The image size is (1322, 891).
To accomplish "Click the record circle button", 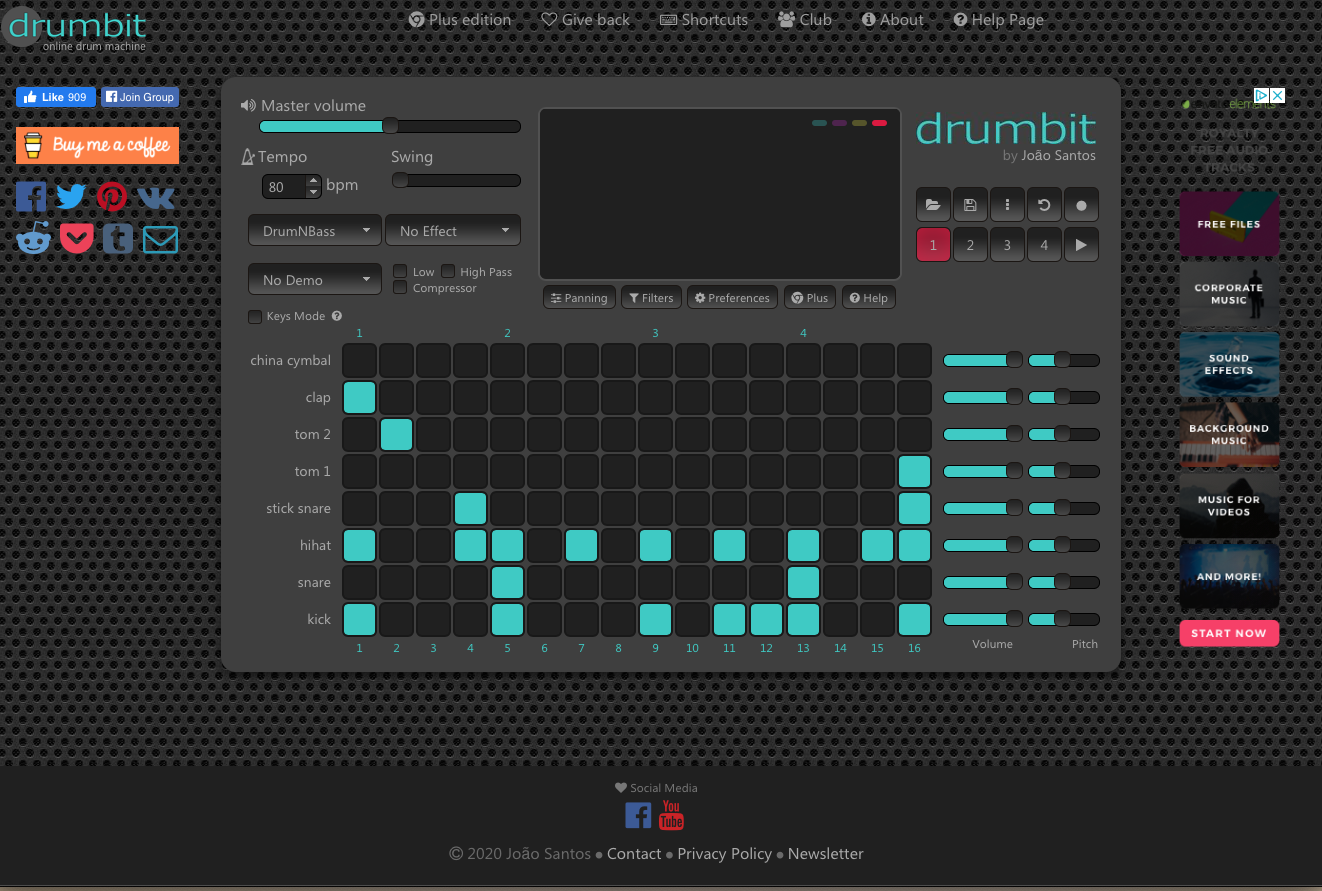I will tap(1081, 205).
